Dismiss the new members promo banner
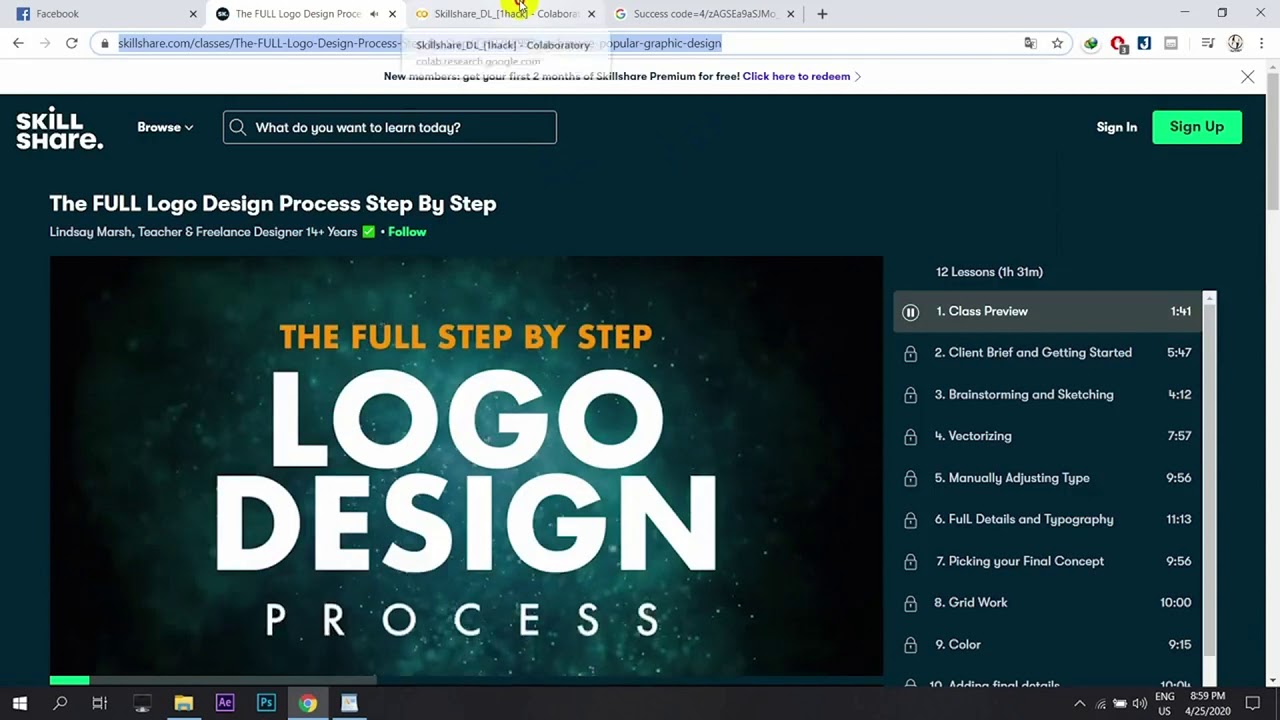The width and height of the screenshot is (1280, 720). 1247,77
